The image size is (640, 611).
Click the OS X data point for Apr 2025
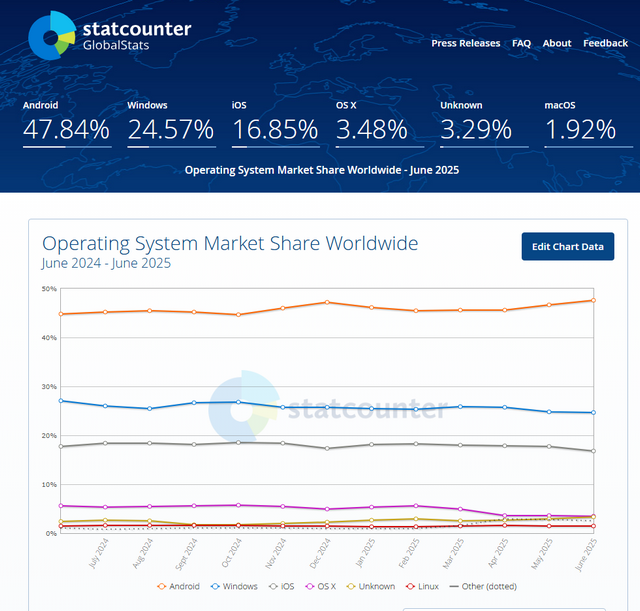(x=505, y=516)
